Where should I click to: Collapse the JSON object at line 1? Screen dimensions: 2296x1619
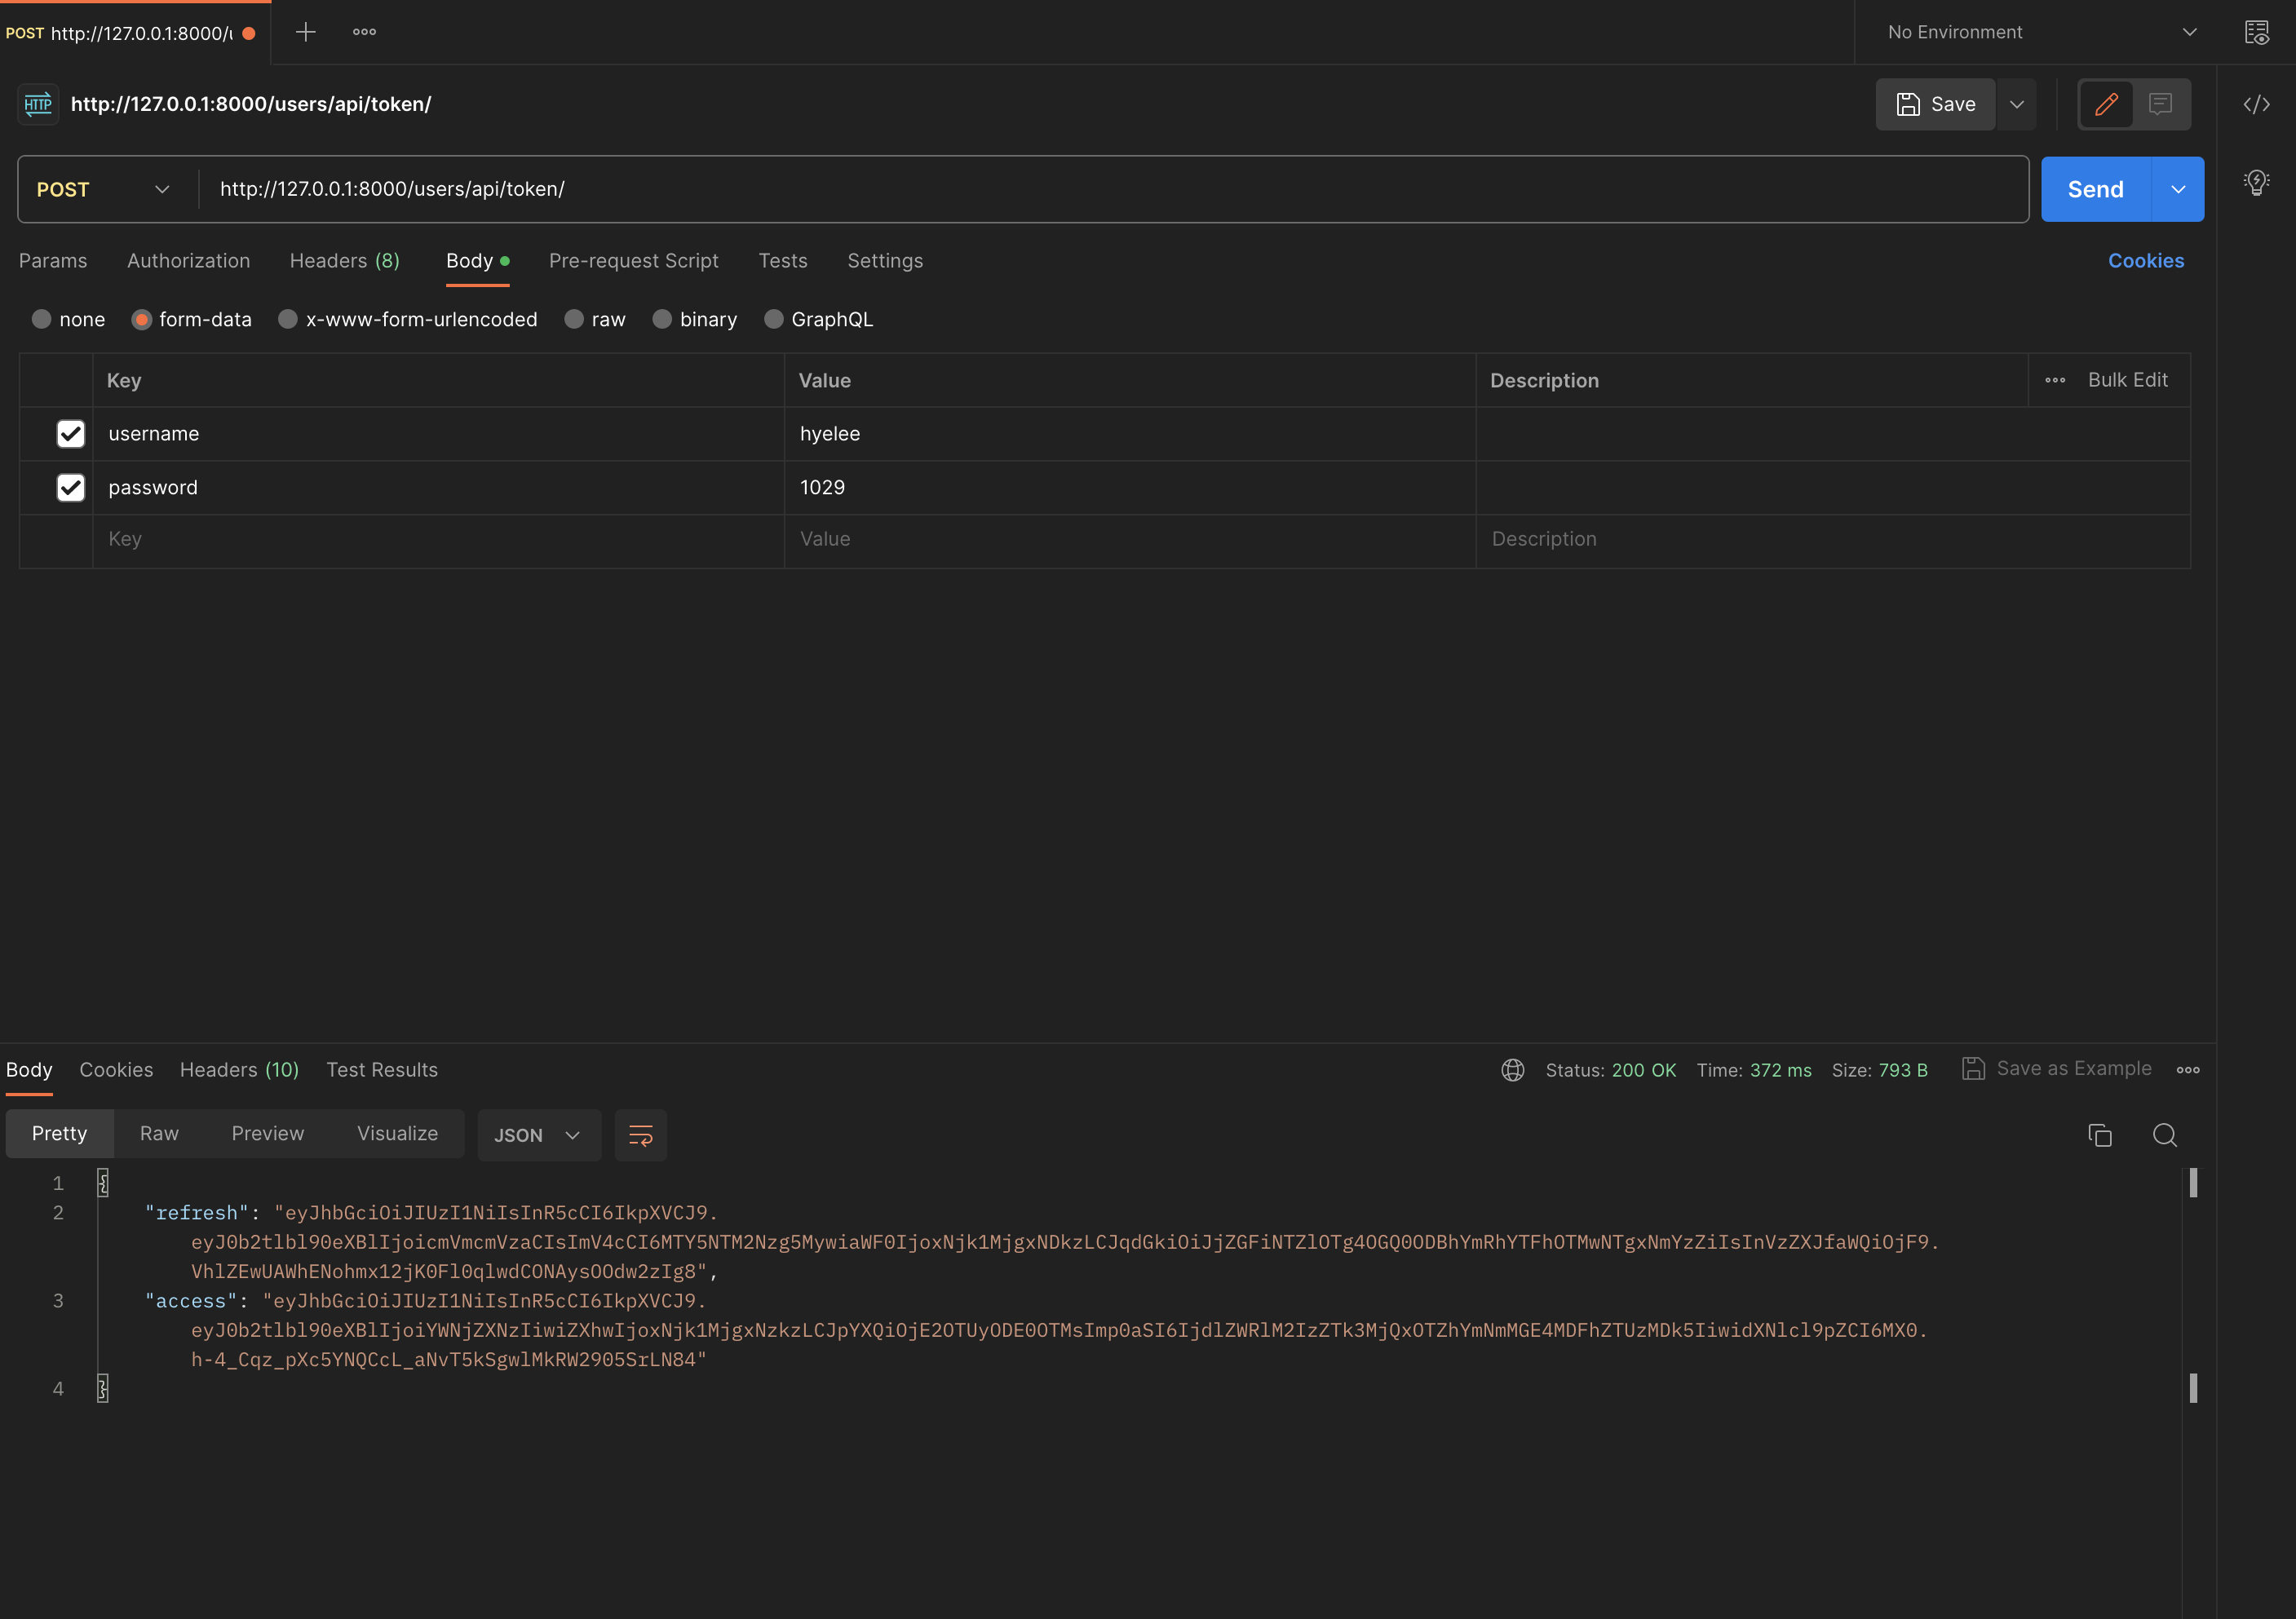pyautogui.click(x=103, y=1183)
